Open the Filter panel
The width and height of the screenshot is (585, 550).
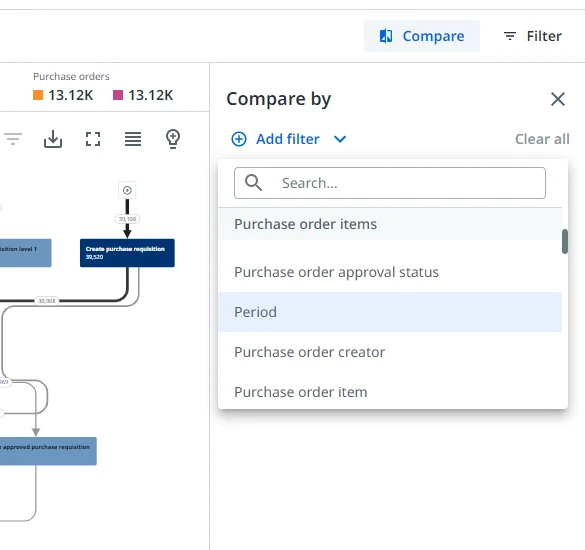coord(532,36)
